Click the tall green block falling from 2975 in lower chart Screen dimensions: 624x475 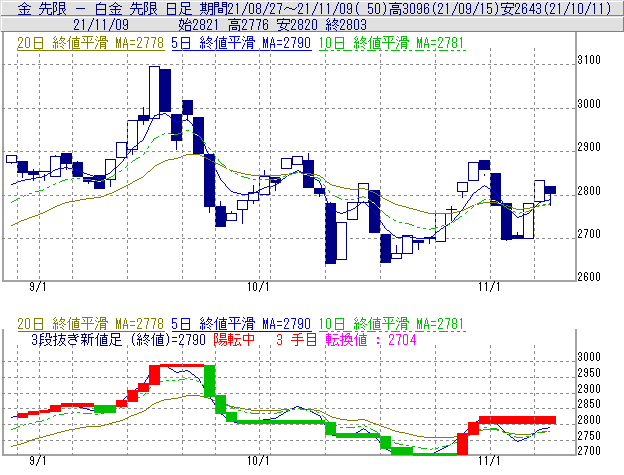tap(210, 381)
